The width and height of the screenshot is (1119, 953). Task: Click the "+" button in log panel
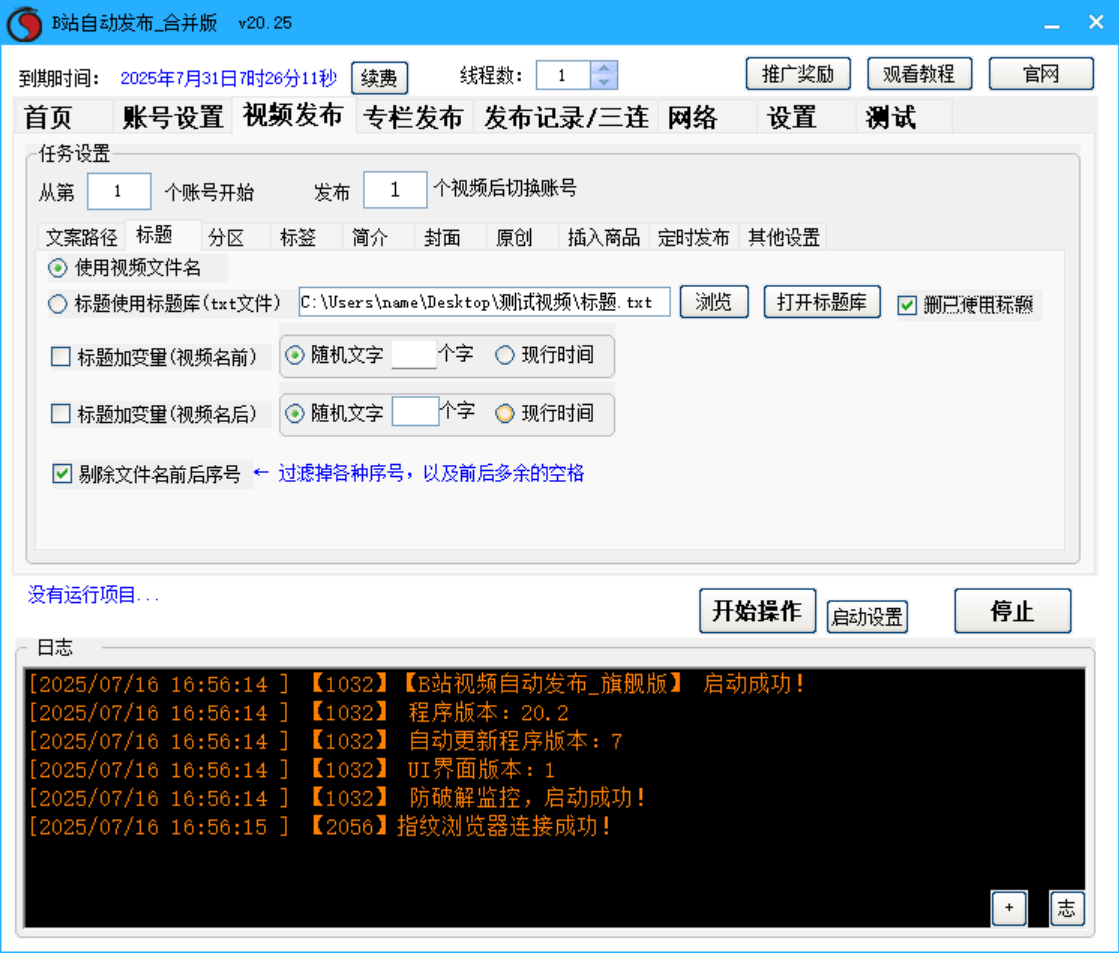[1009, 908]
